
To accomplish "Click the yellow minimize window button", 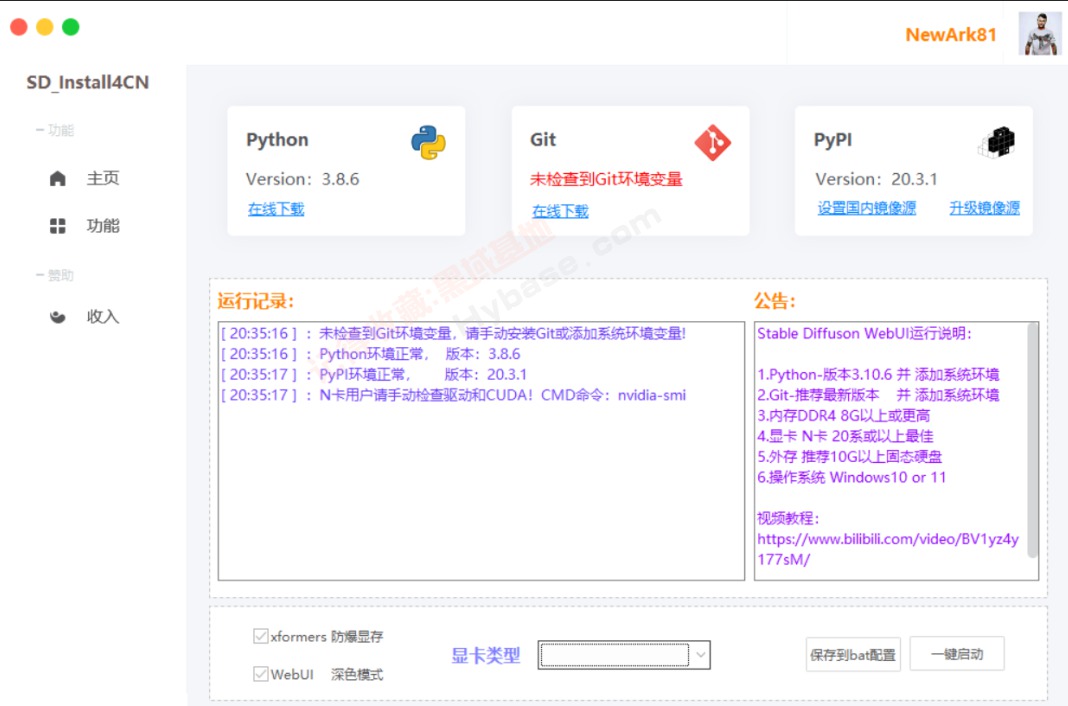I will (45, 27).
